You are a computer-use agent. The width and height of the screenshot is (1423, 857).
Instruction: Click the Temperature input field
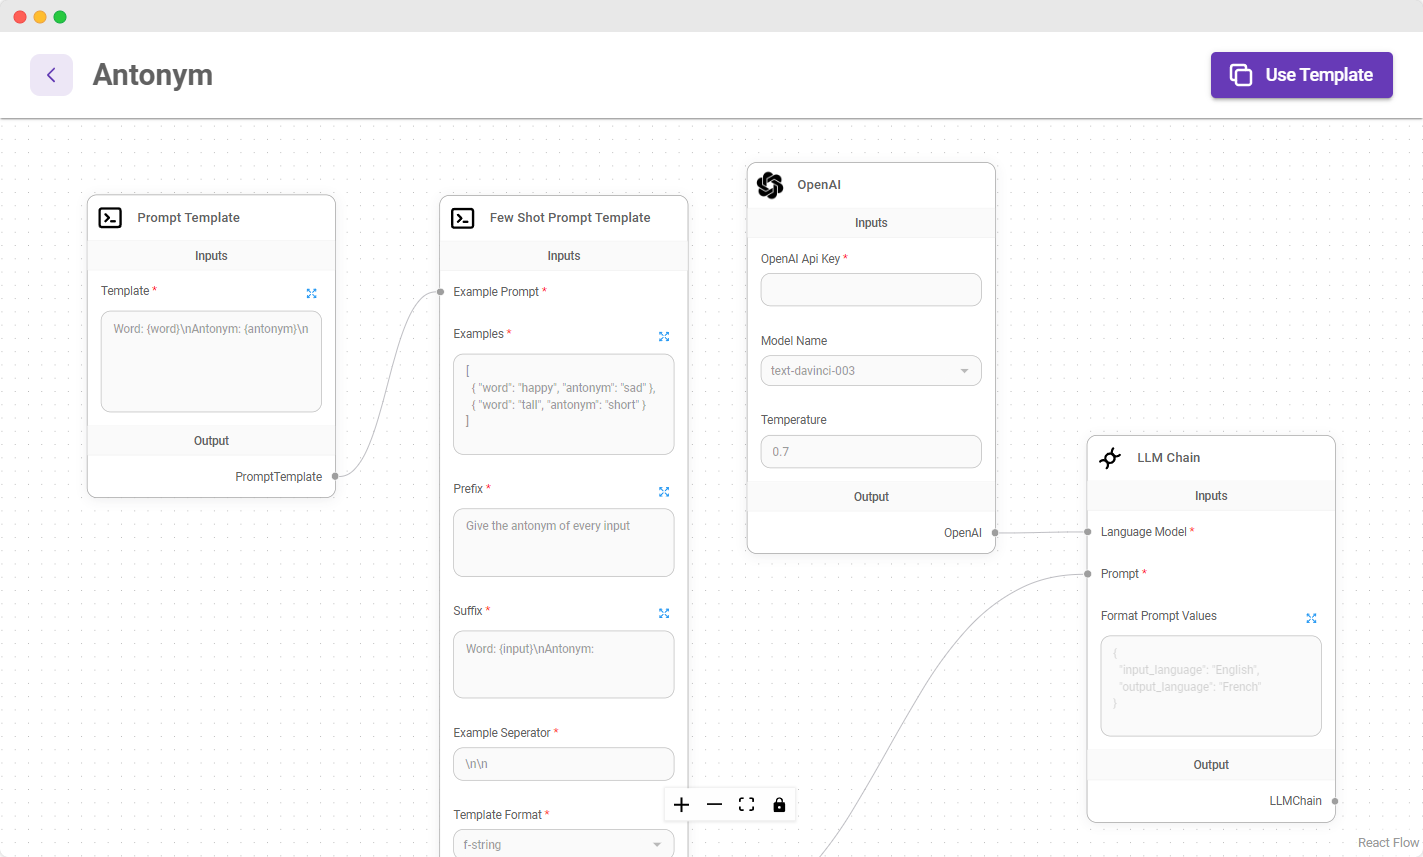coord(871,452)
